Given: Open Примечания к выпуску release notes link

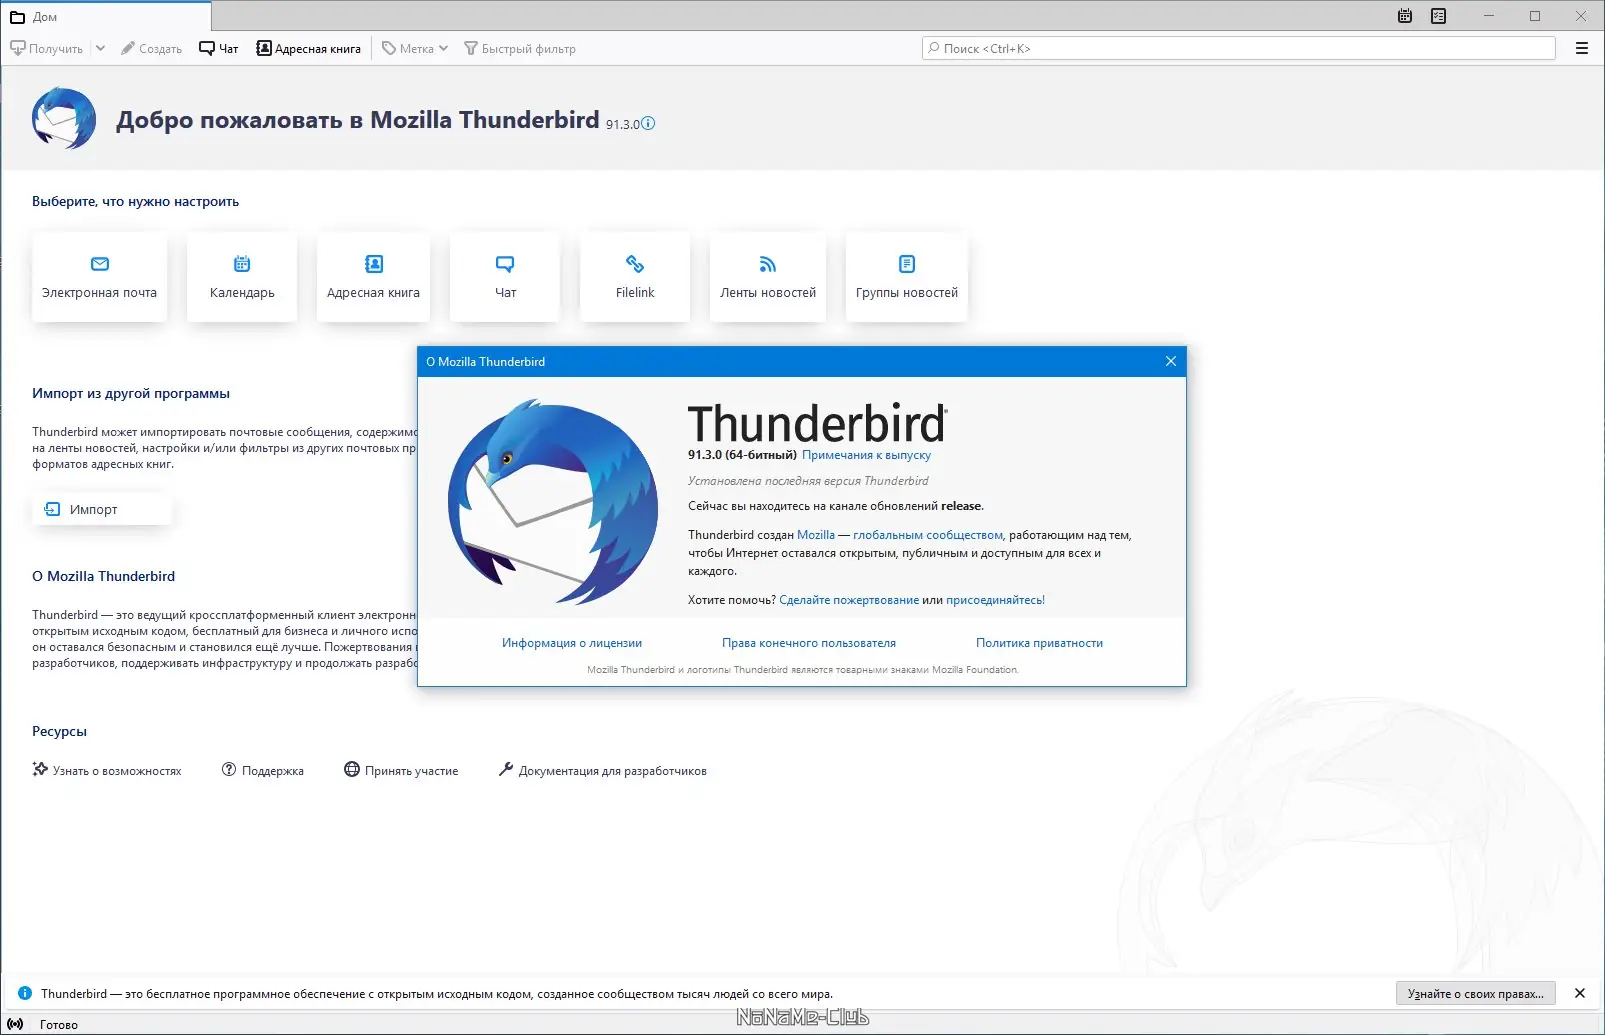Looking at the screenshot, I should point(866,455).
